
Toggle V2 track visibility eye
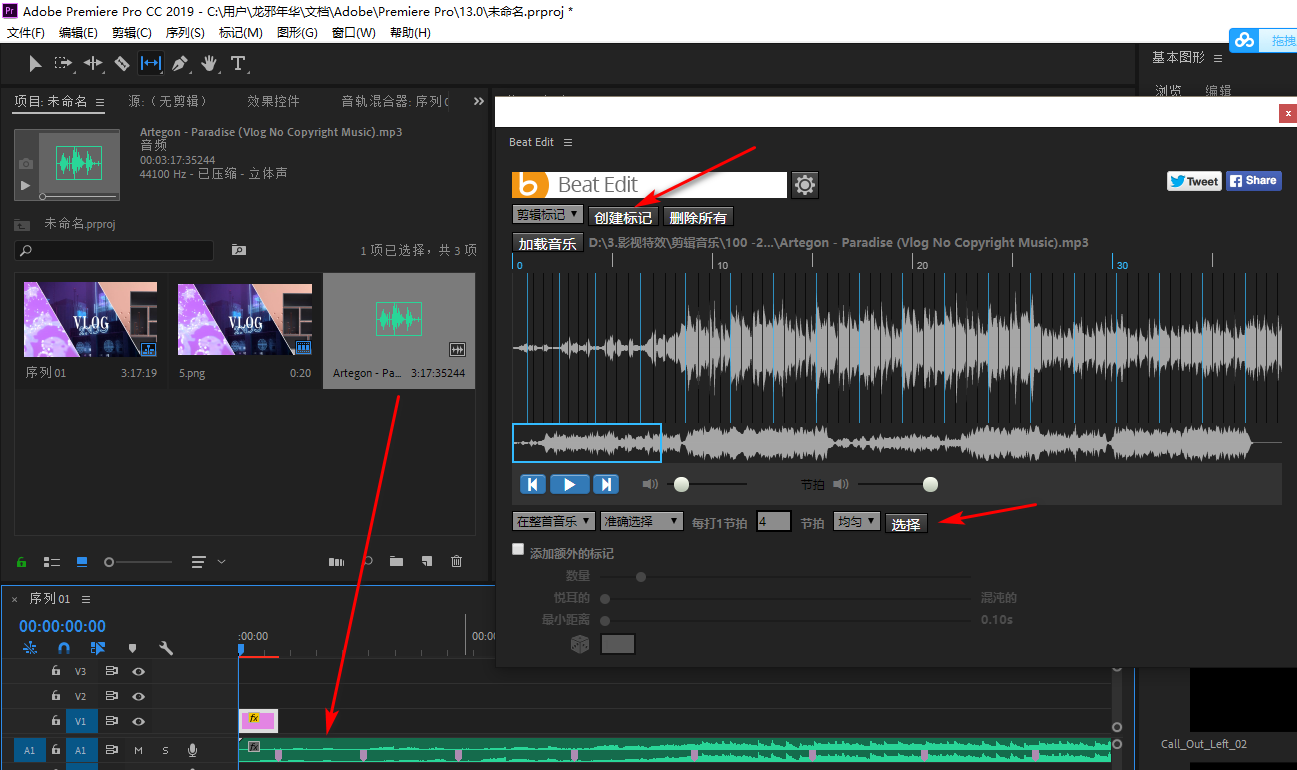139,697
